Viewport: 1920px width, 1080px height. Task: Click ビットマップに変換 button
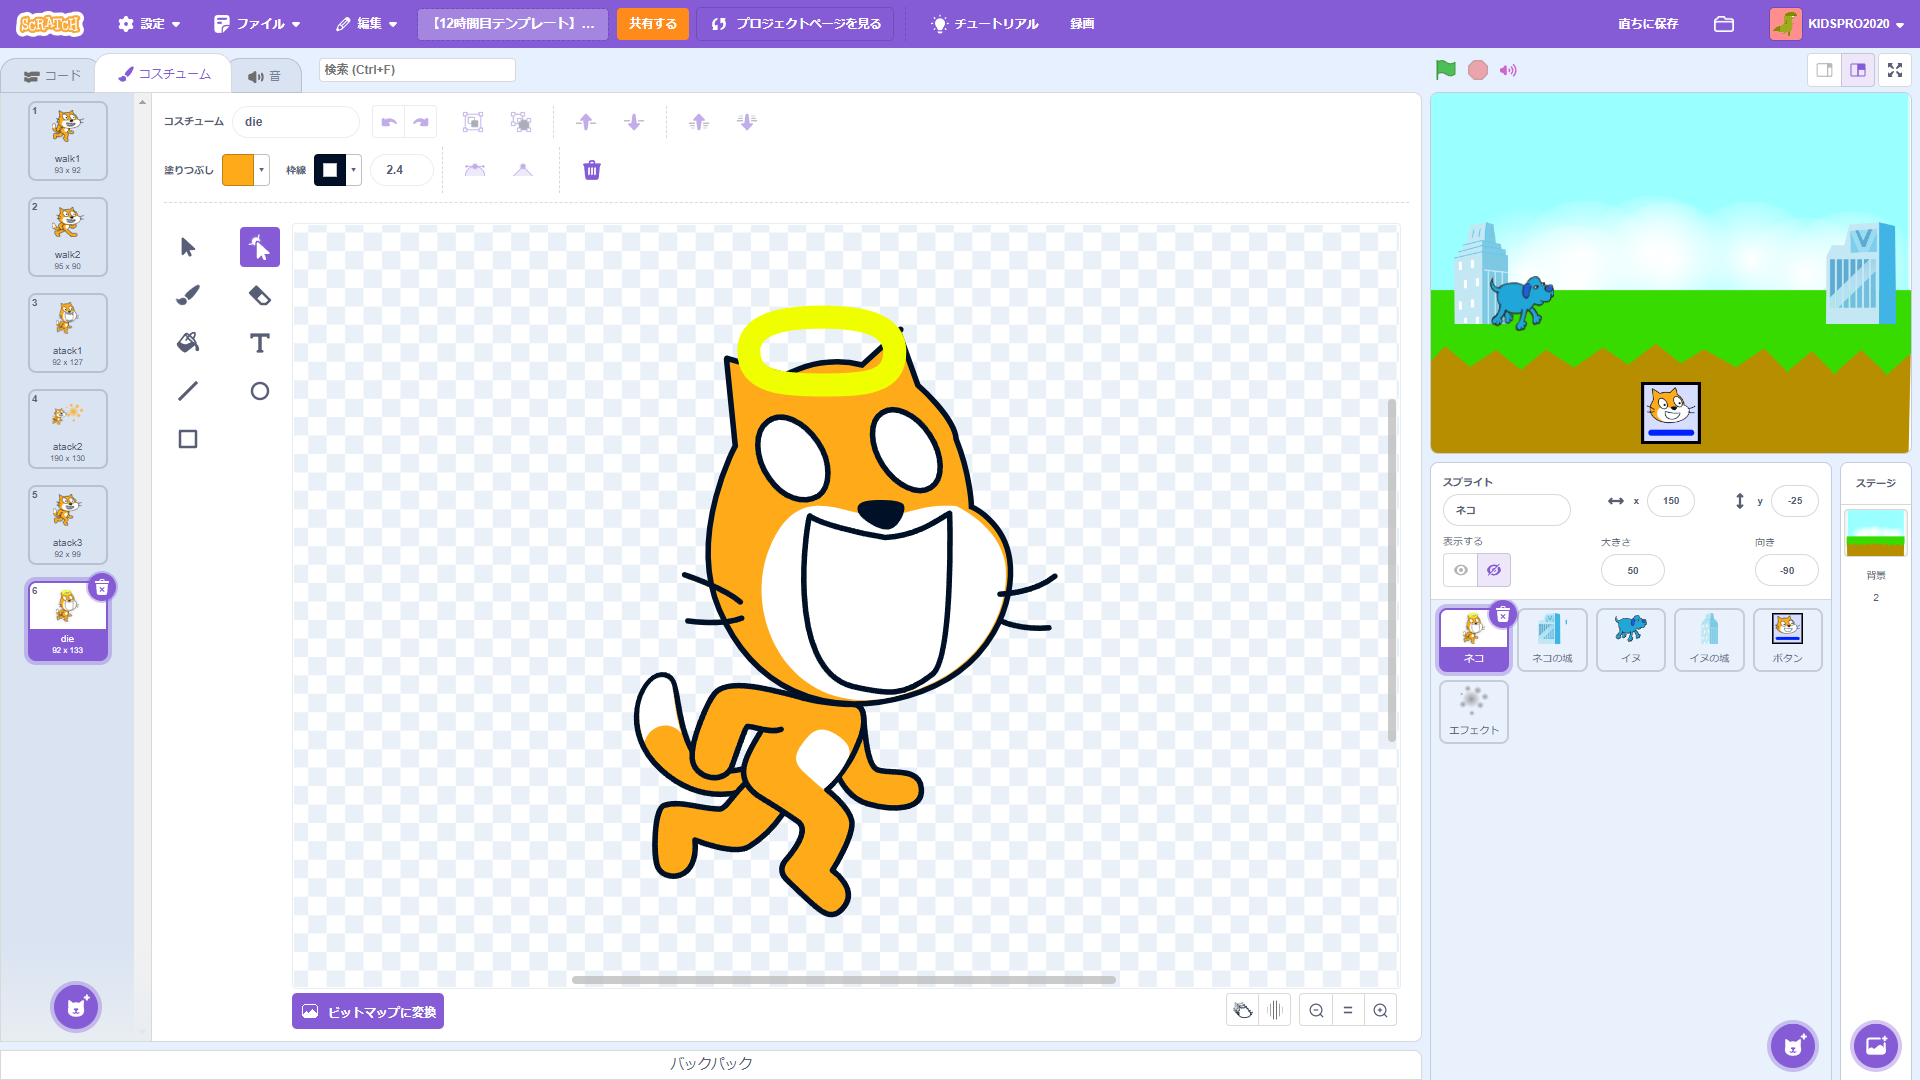tap(368, 1011)
